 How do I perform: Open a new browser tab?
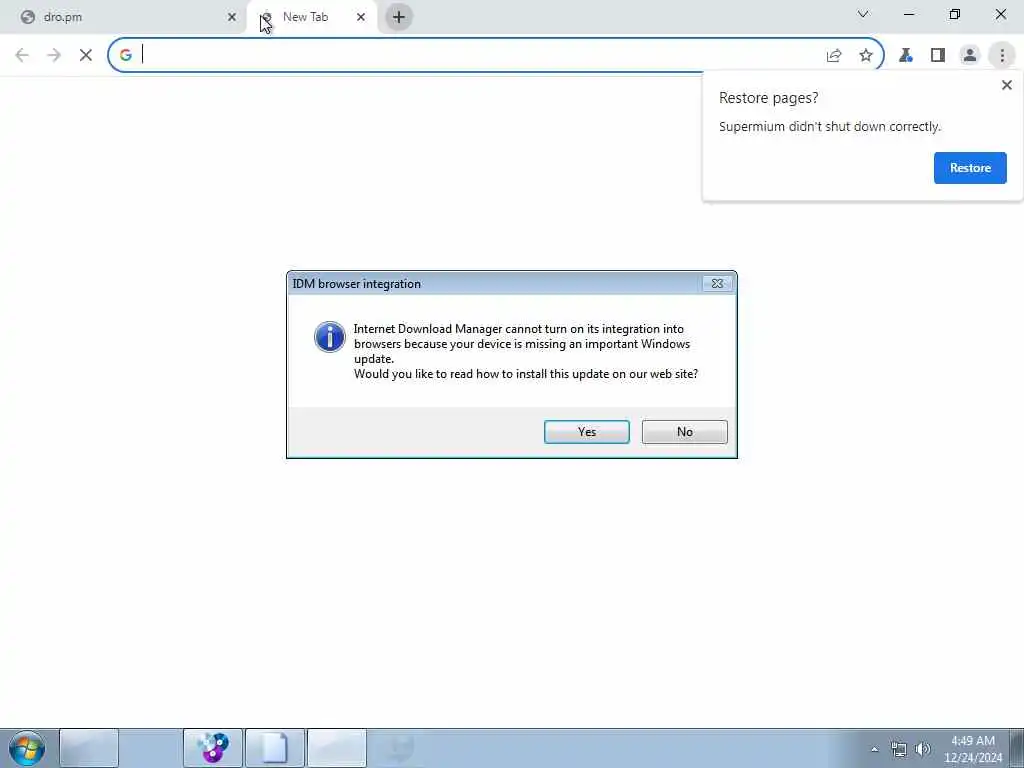click(398, 17)
